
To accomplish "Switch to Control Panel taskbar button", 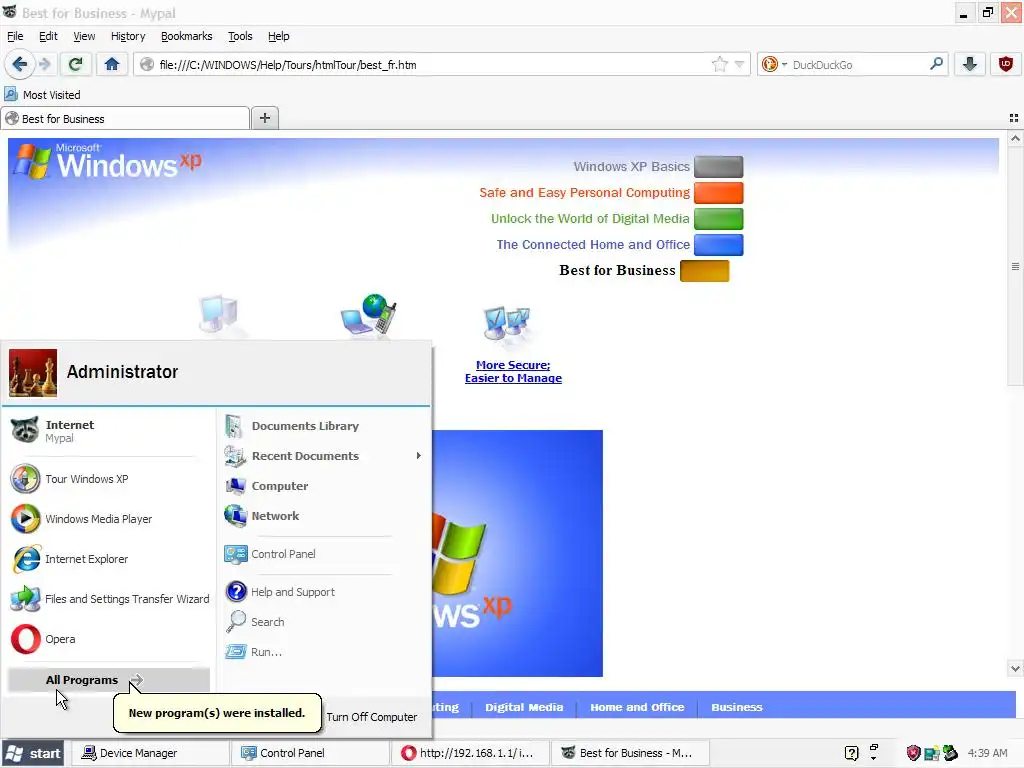I will click(310, 753).
